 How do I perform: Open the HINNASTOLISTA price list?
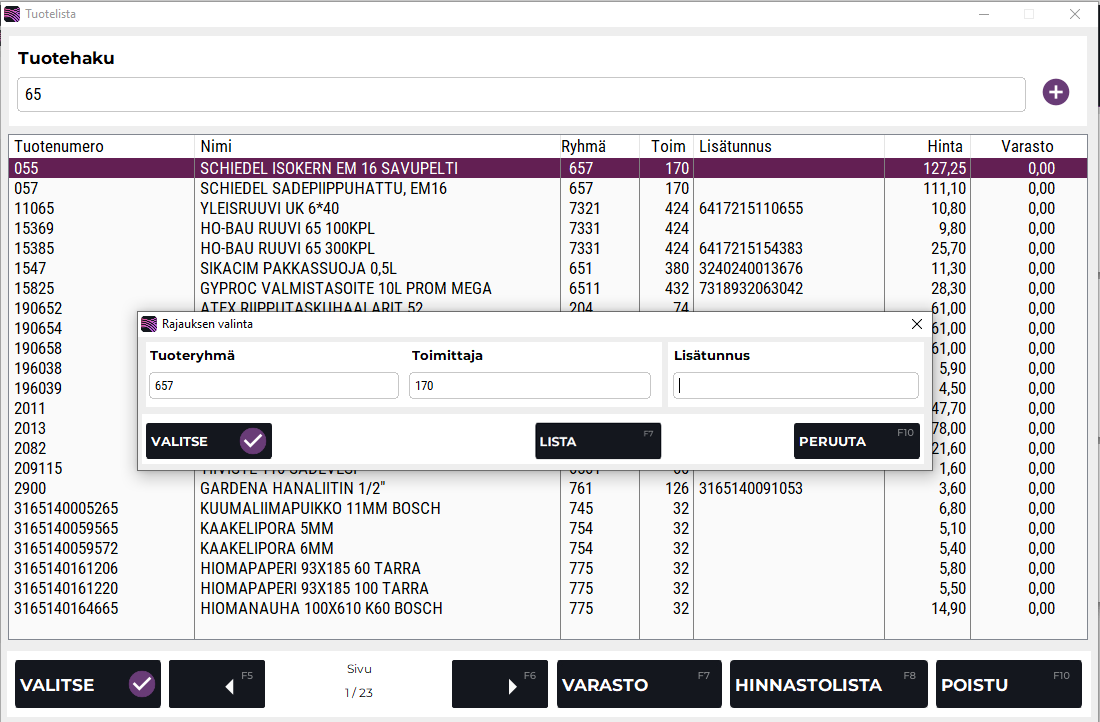coord(828,684)
